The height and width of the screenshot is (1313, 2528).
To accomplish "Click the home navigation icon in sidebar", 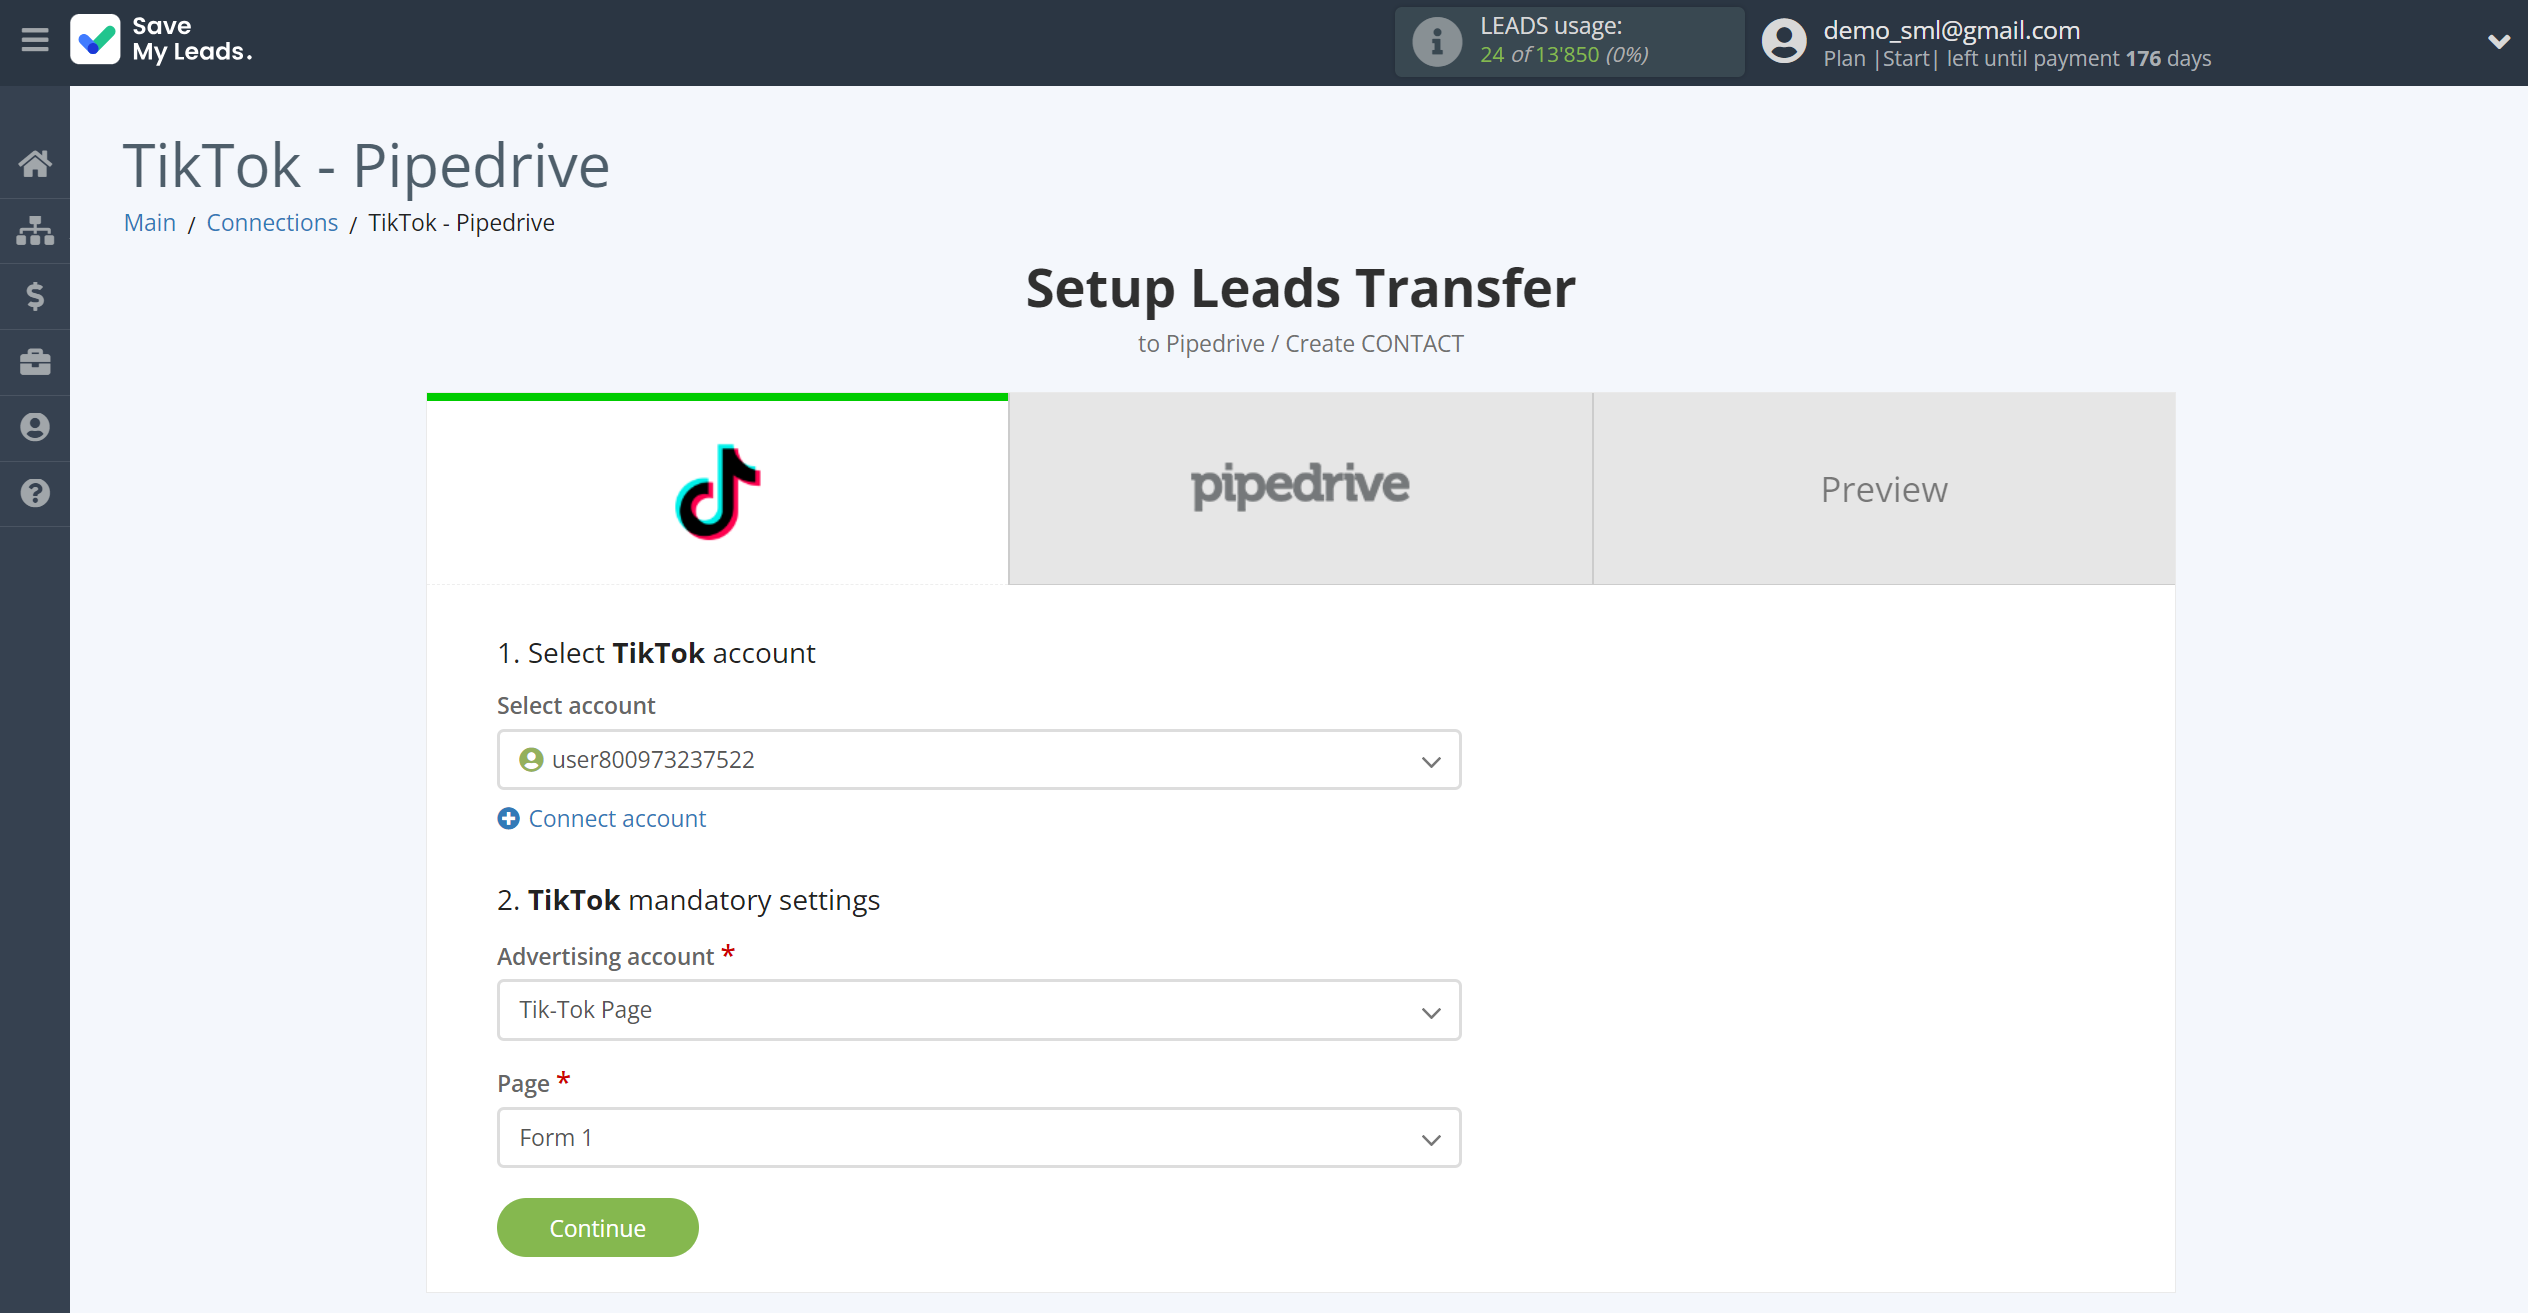I will point(35,164).
